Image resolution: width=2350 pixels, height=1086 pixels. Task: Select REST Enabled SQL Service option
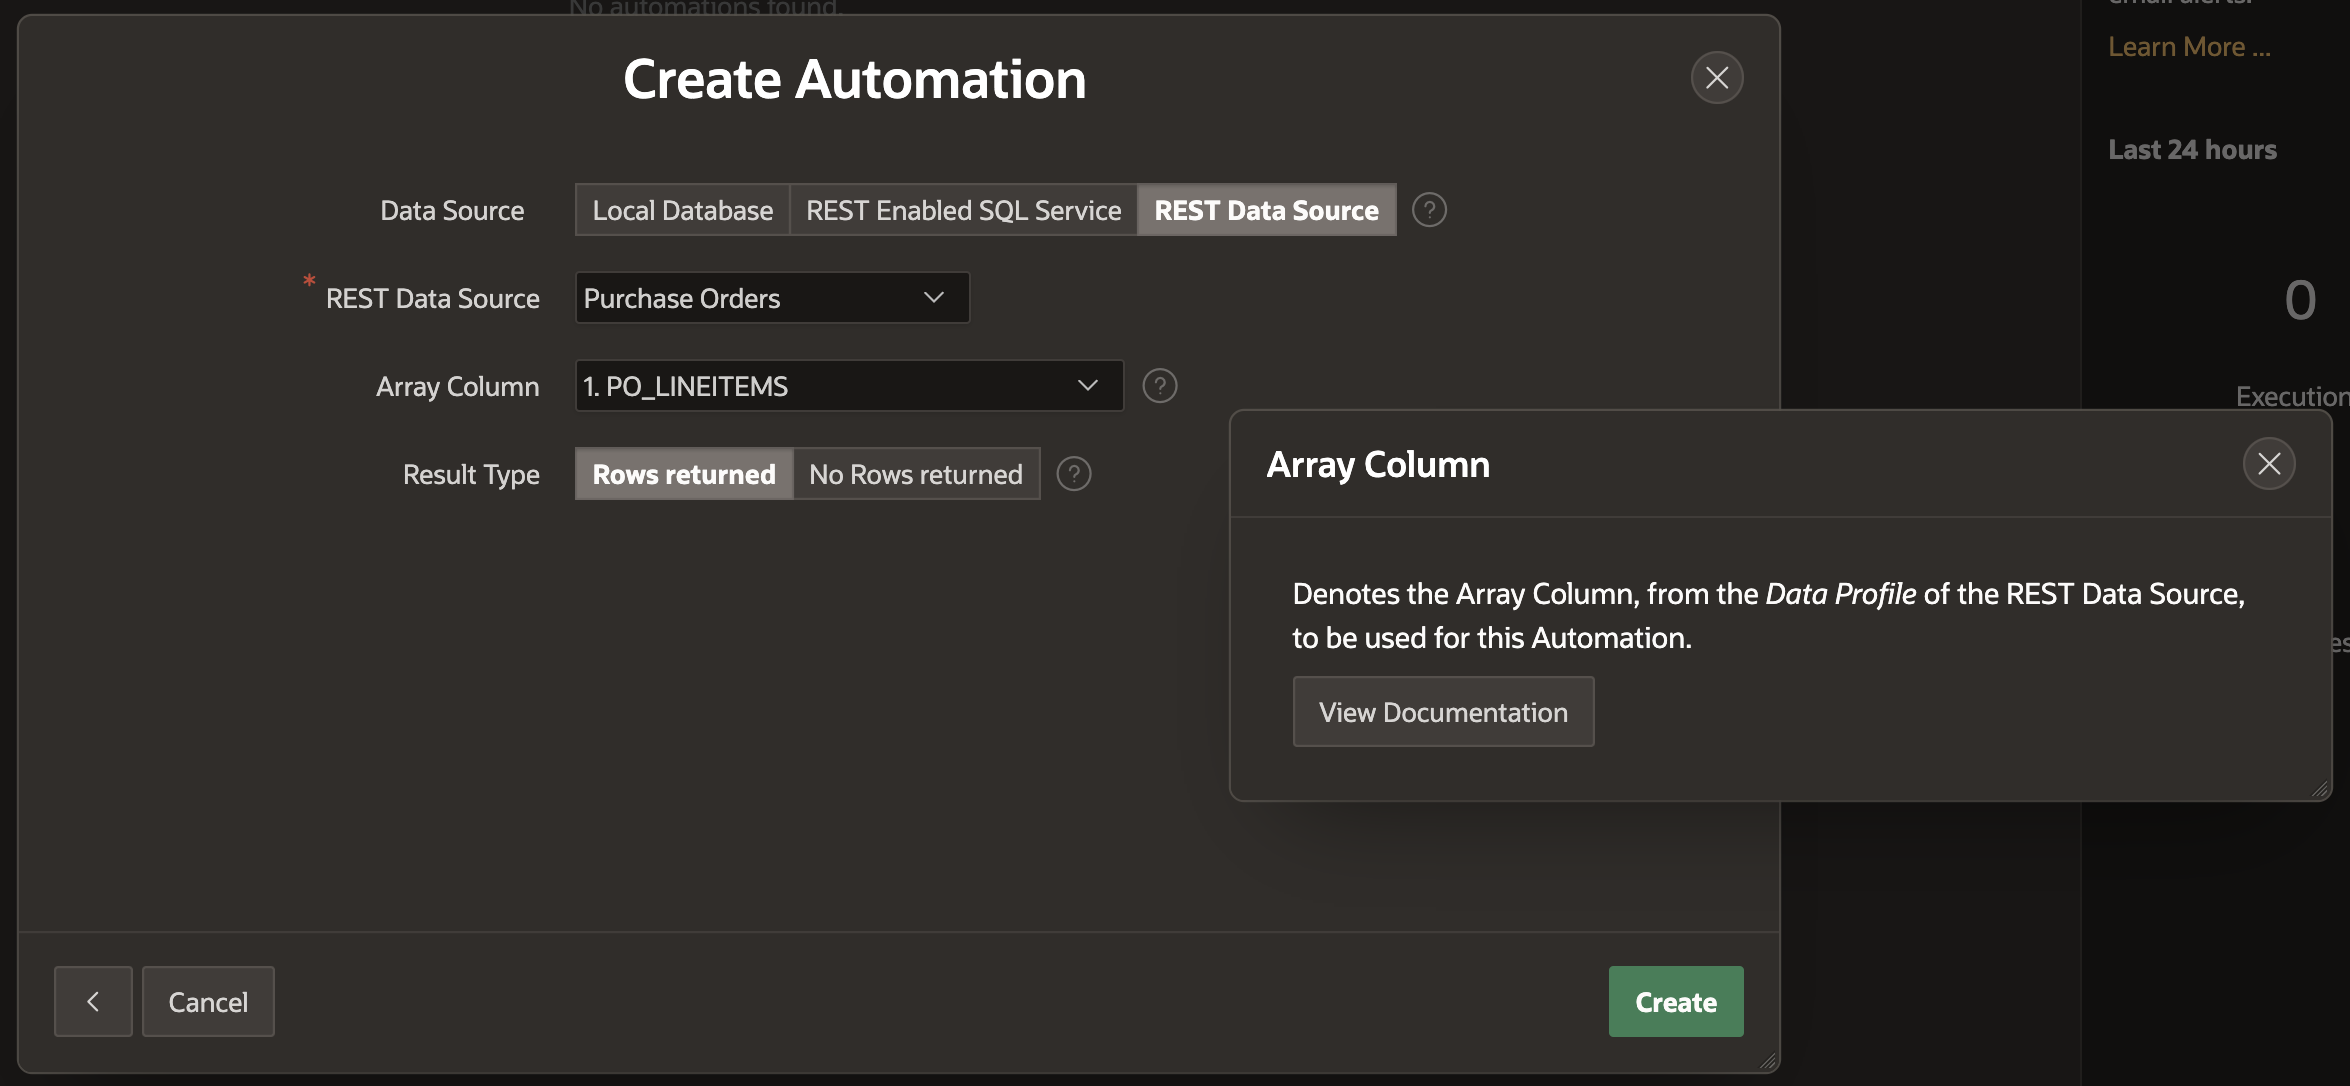[x=963, y=210]
